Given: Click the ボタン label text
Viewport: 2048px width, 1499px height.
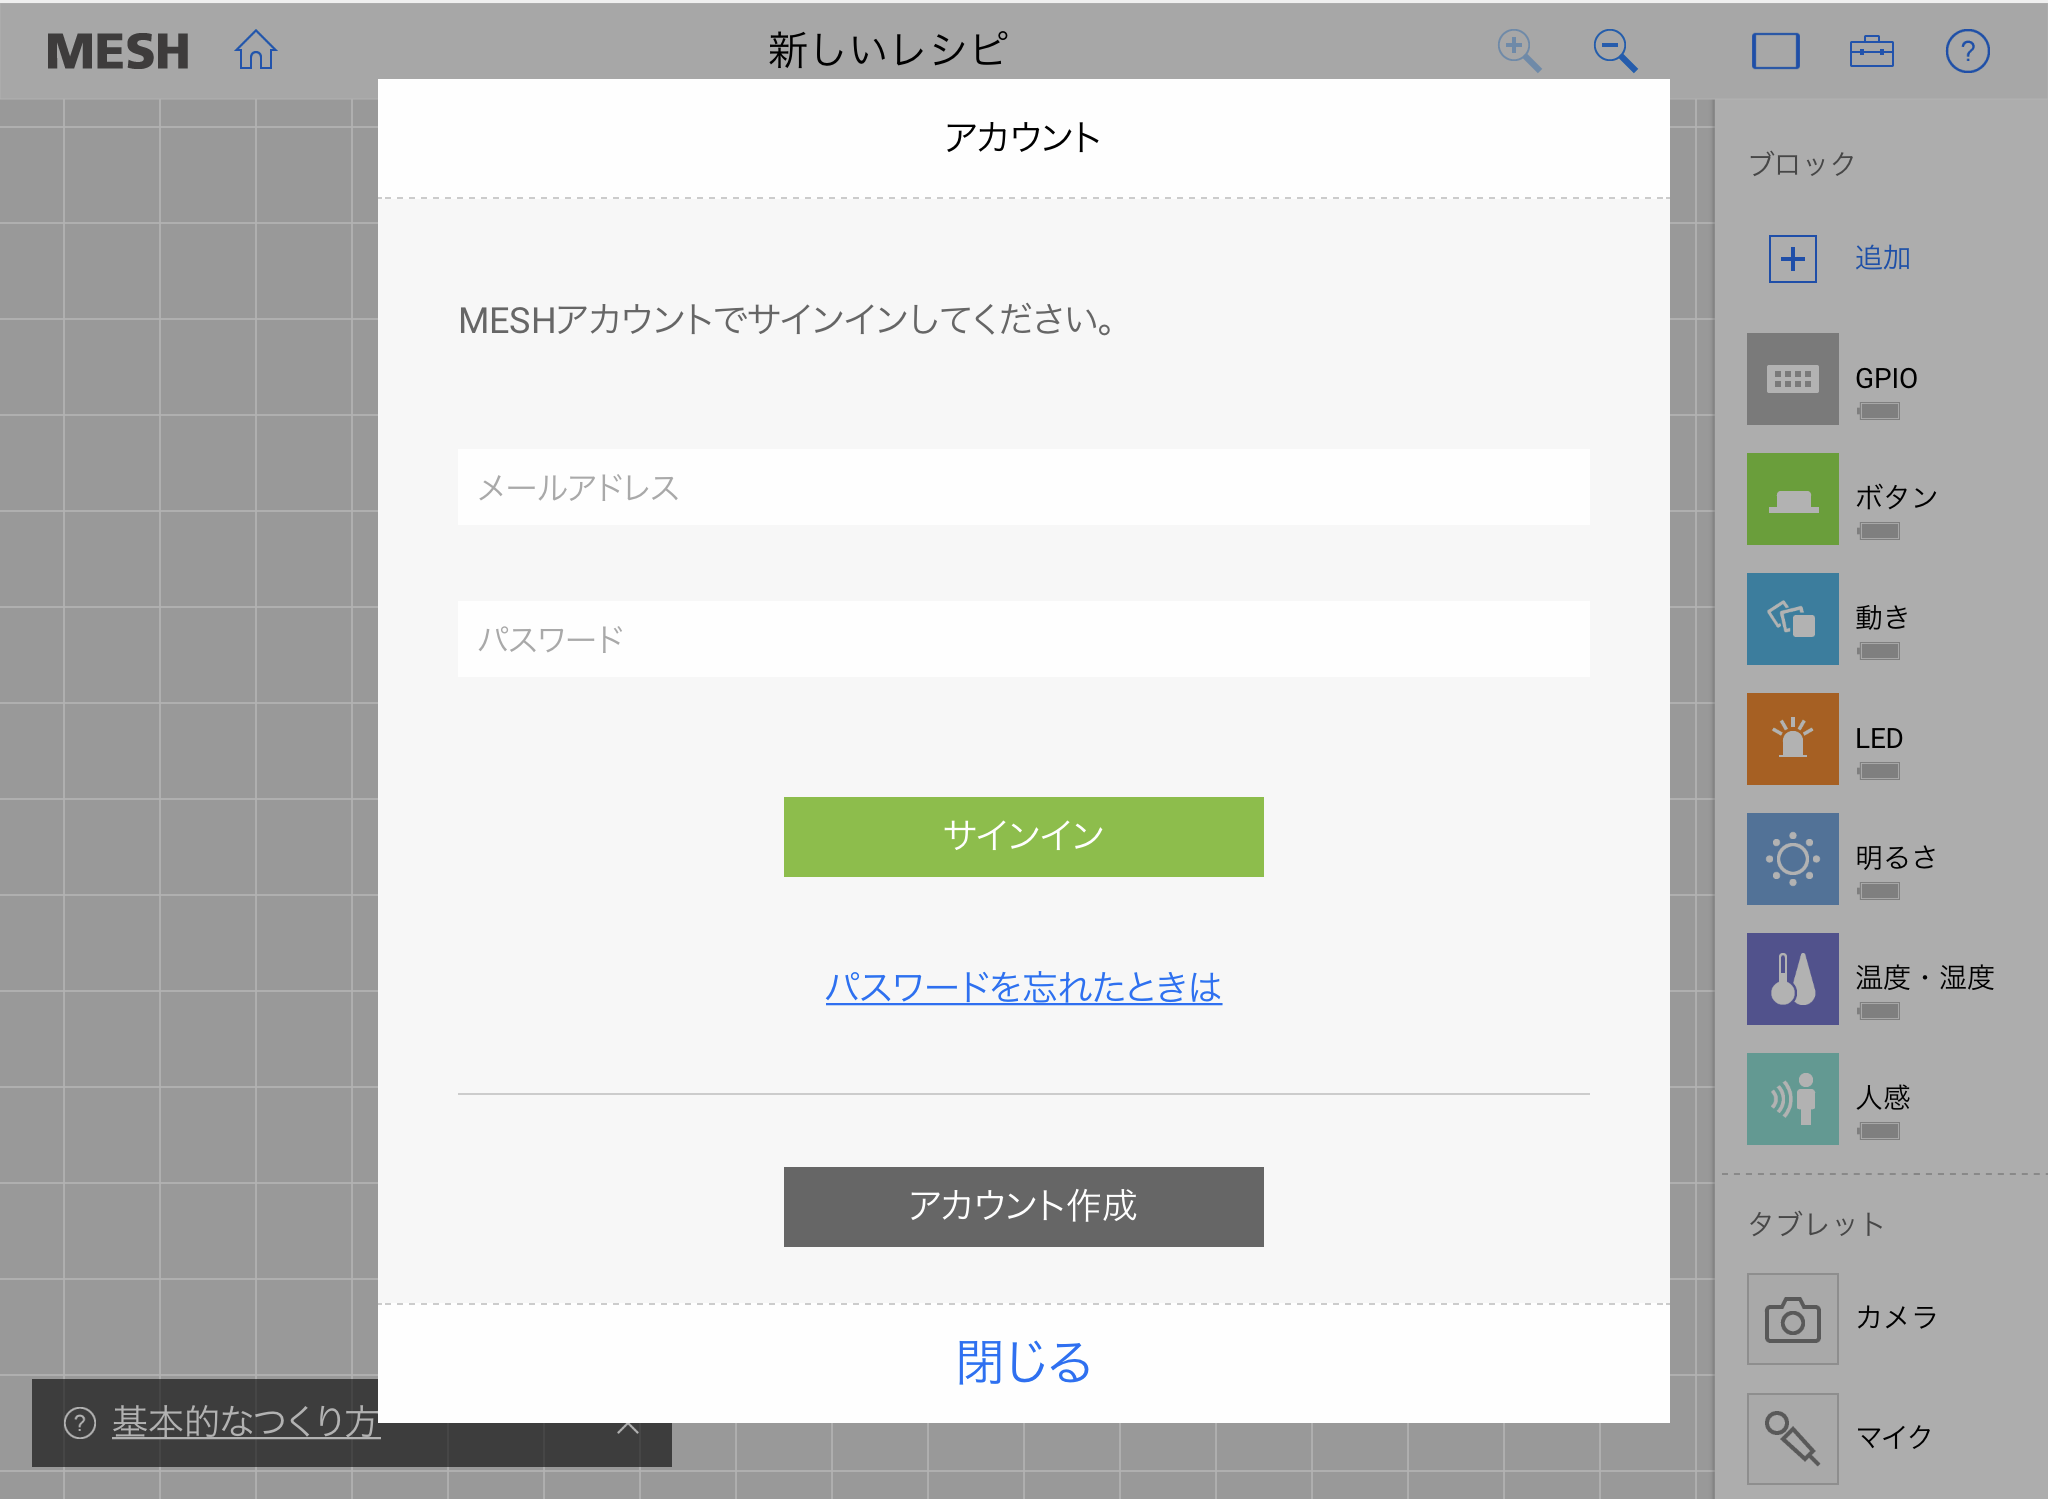Looking at the screenshot, I should point(1896,497).
